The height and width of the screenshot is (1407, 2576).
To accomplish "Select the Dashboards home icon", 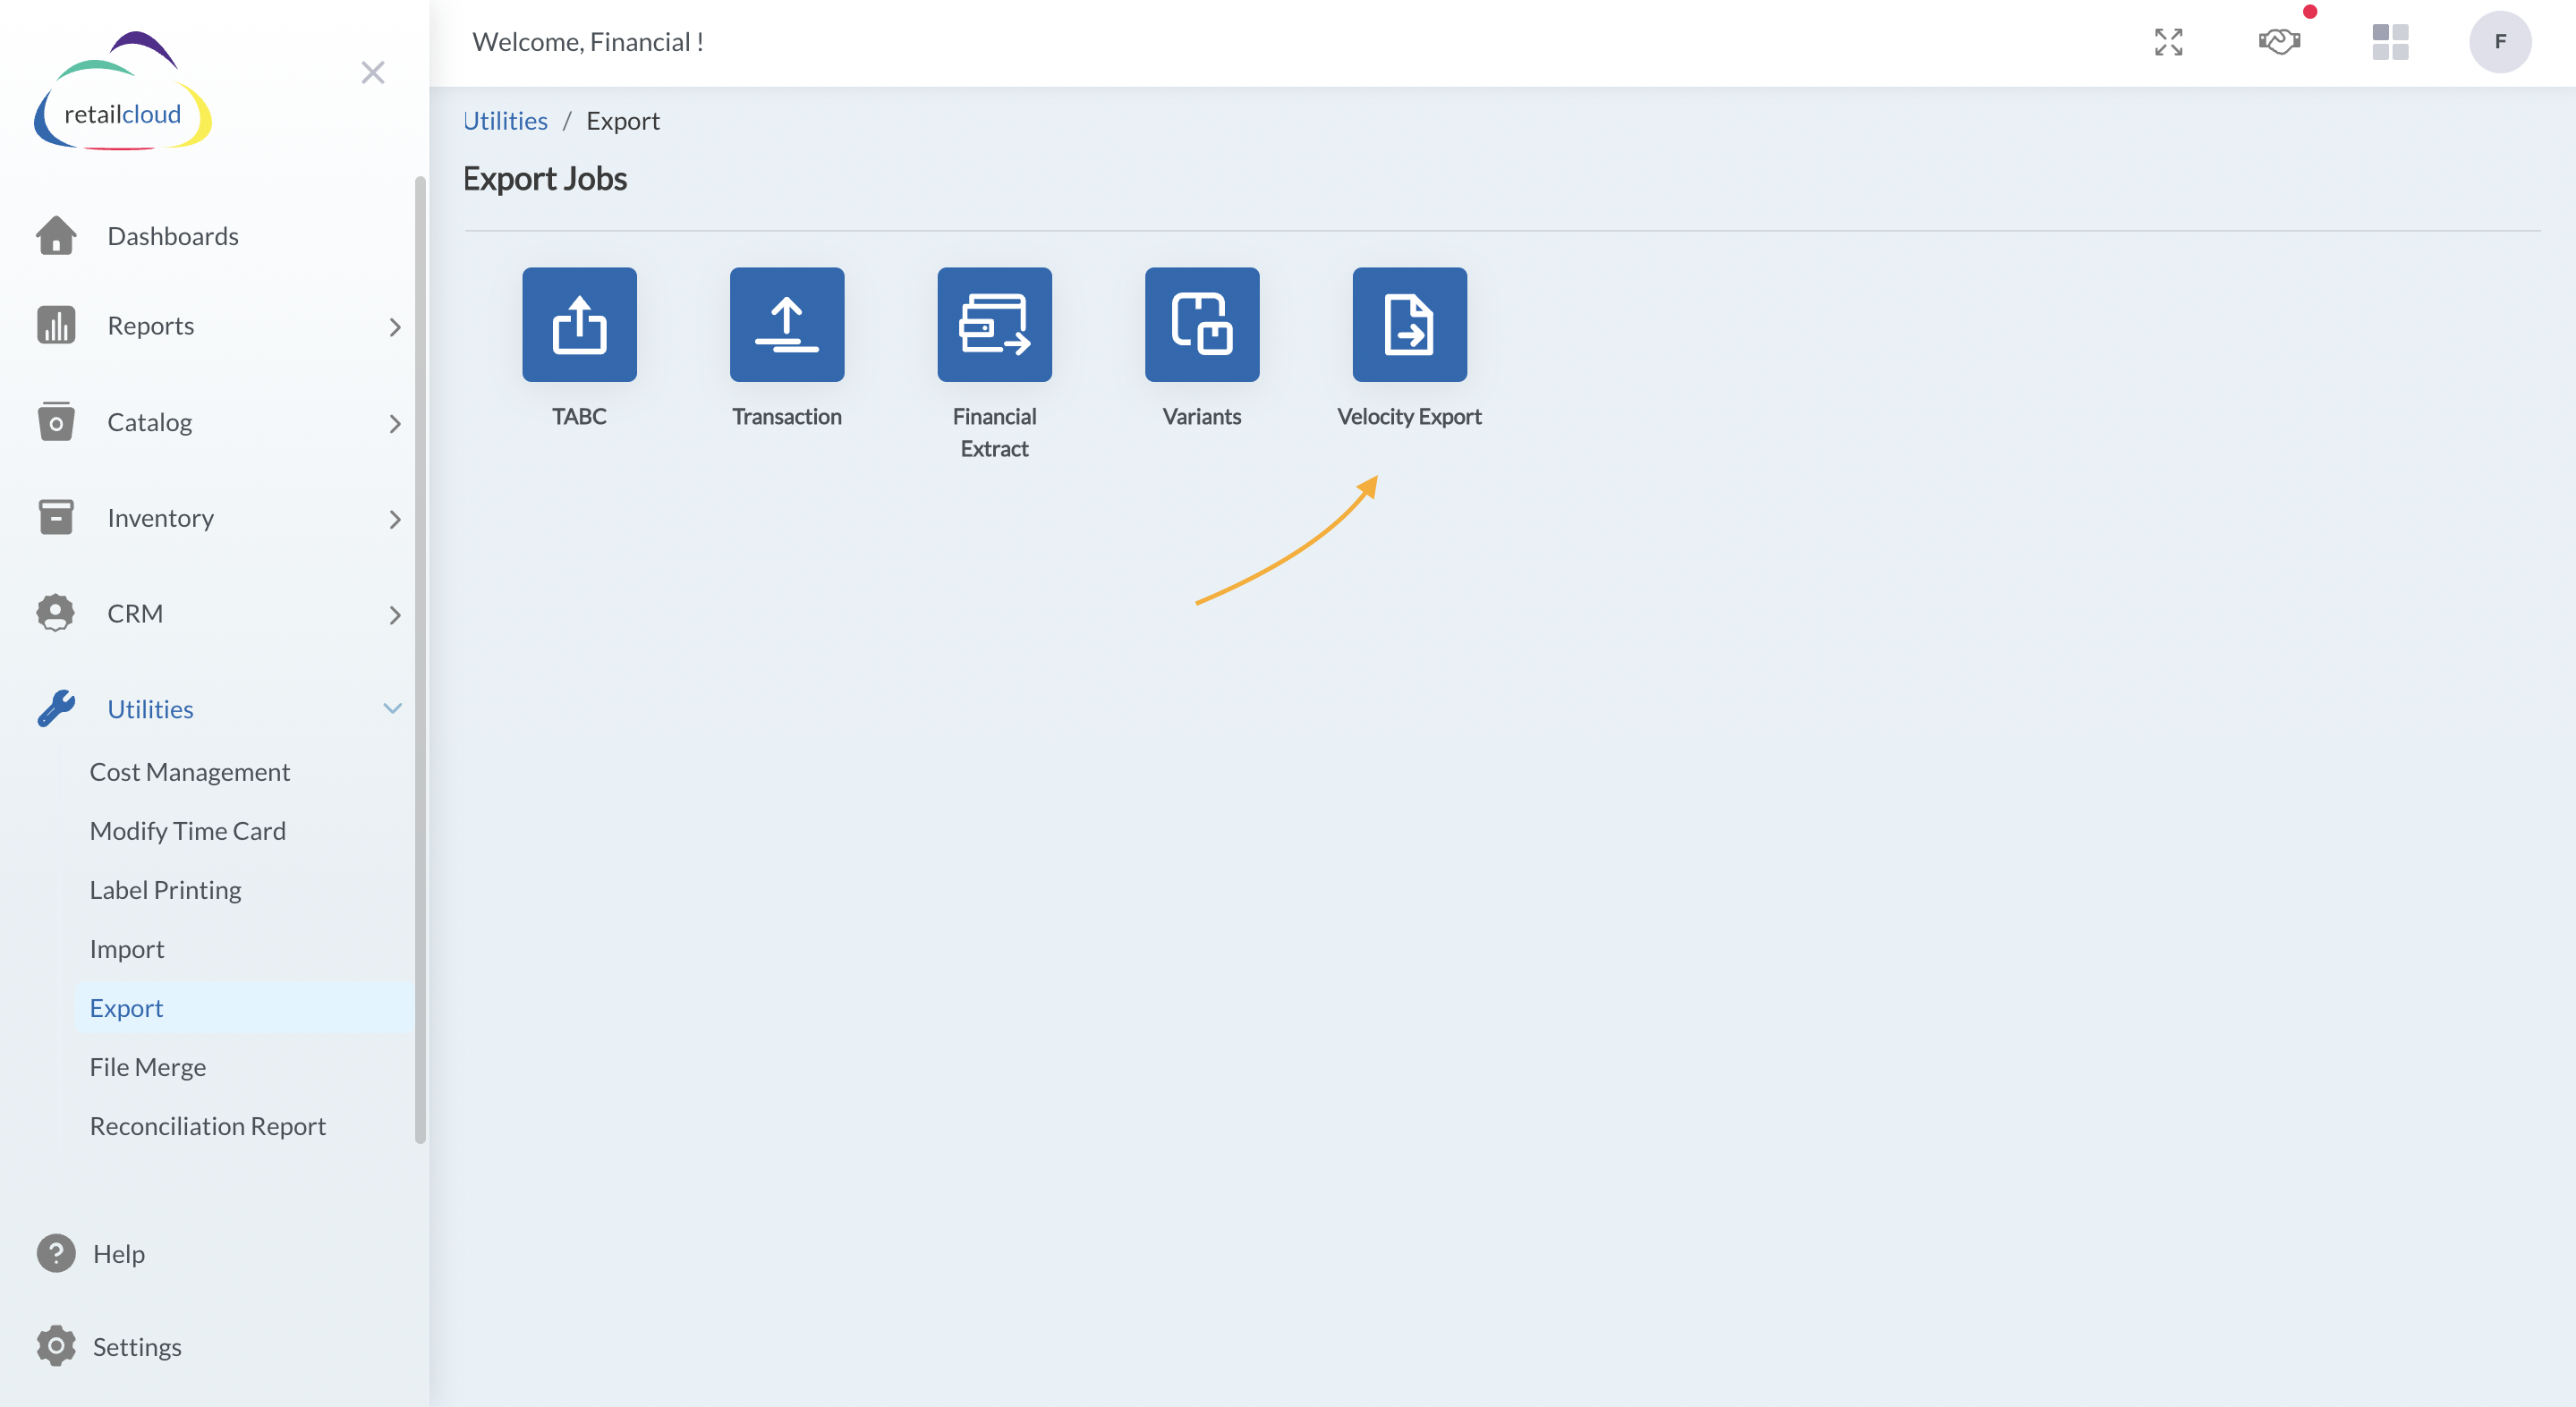I will pos(56,236).
